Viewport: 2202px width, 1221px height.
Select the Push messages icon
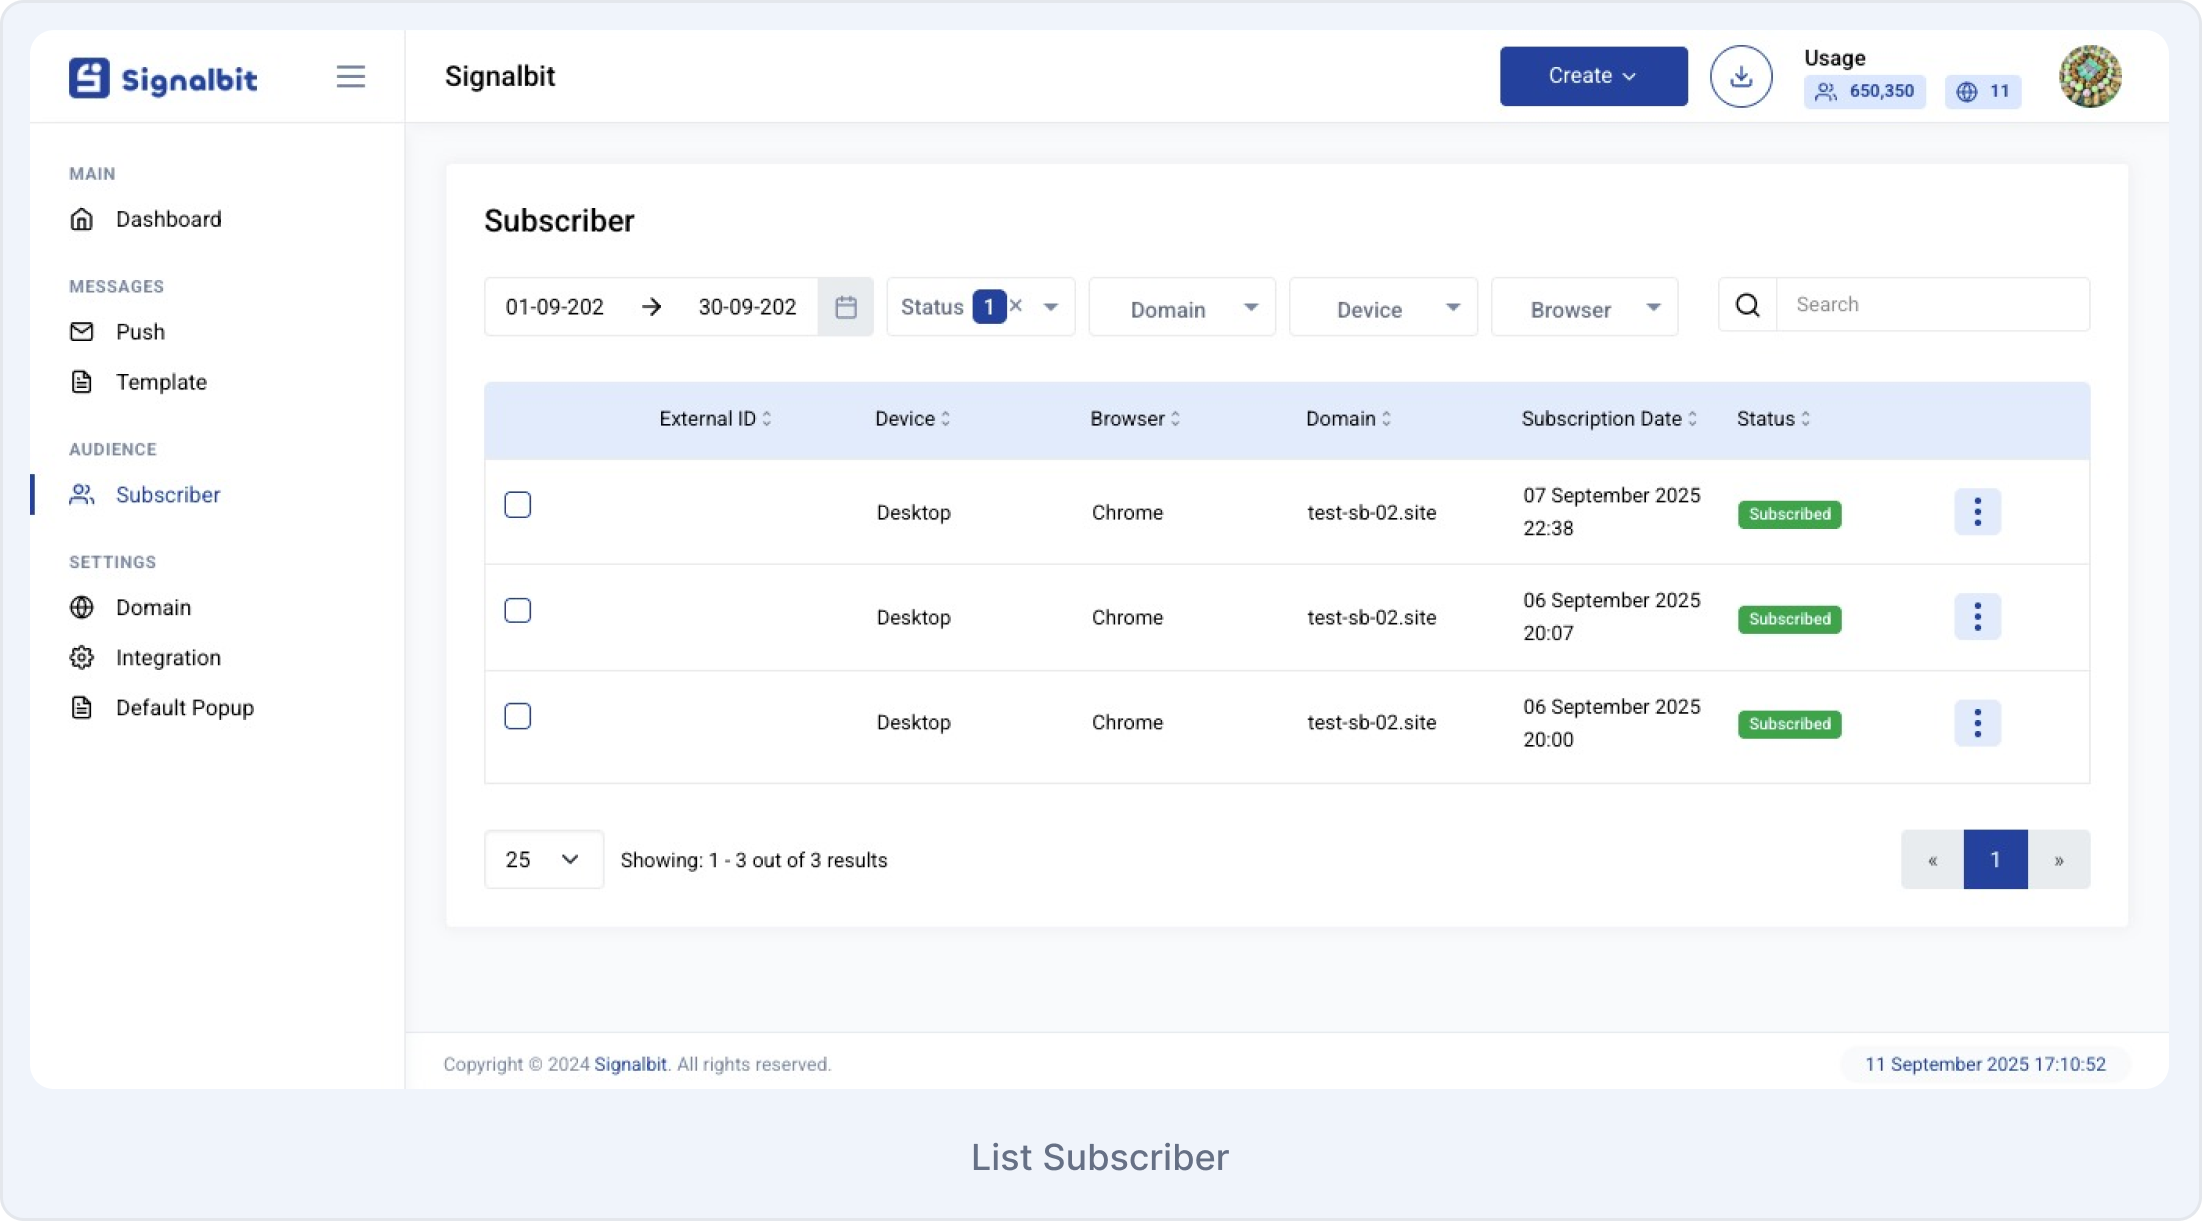(83, 331)
